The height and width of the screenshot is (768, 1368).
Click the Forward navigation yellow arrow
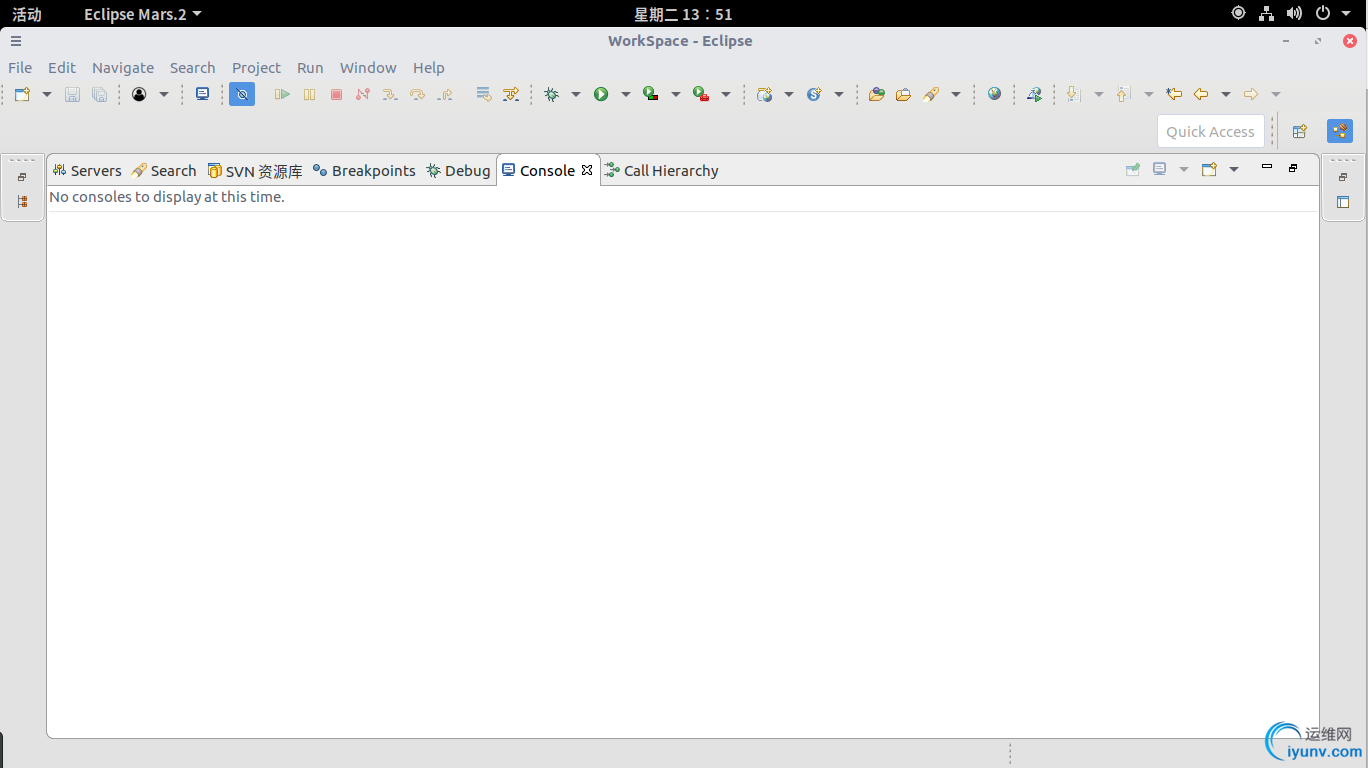[x=1251, y=94]
